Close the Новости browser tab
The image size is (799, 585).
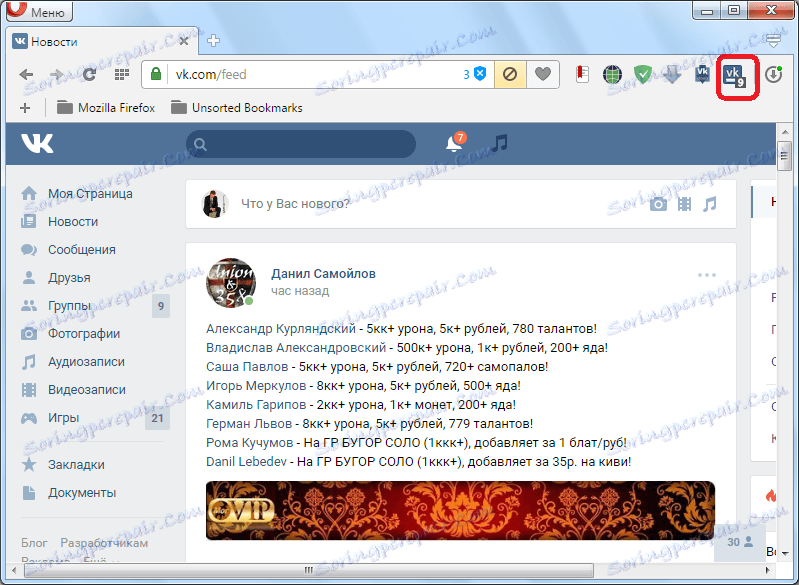point(184,41)
